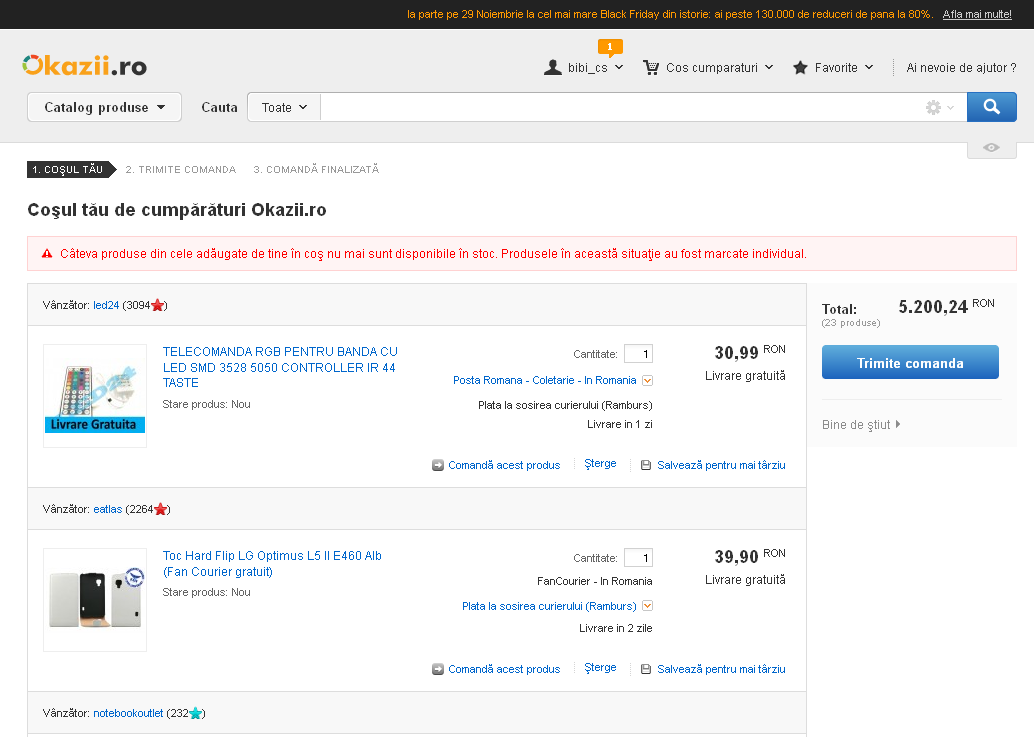Open search settings gear icon
The image size is (1034, 737).
933,107
